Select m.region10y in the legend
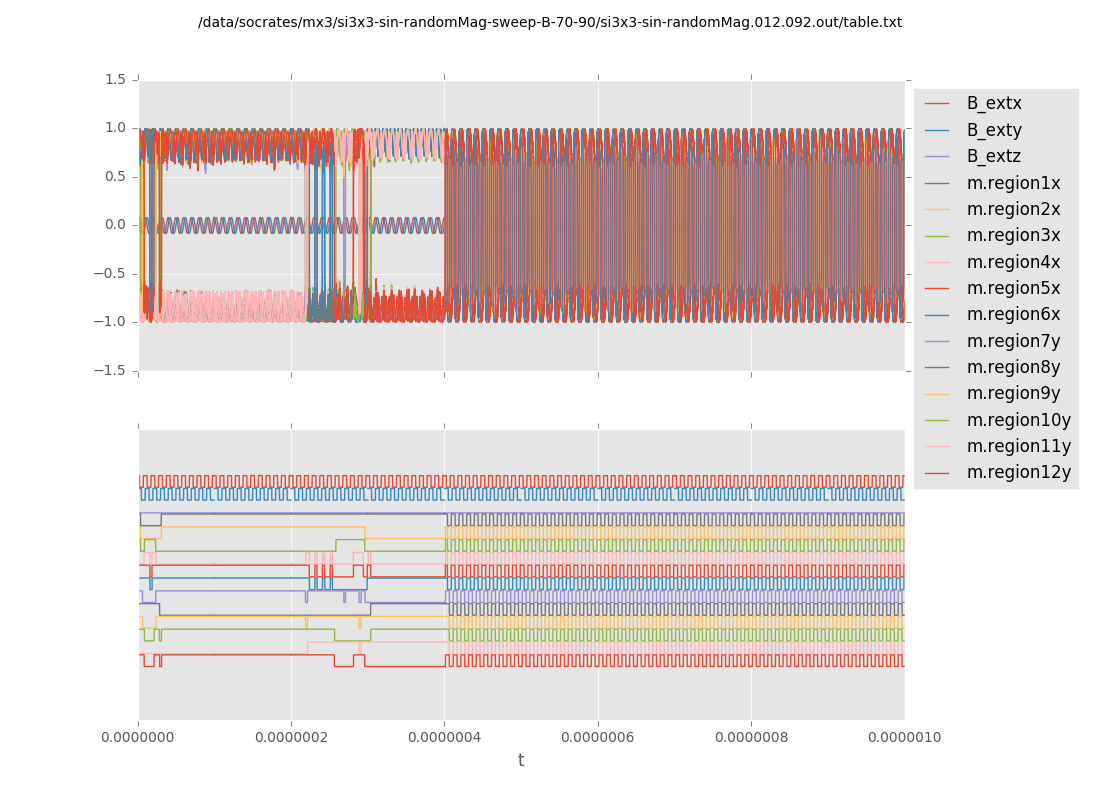The width and height of the screenshot is (1100, 800). [x=1018, y=420]
